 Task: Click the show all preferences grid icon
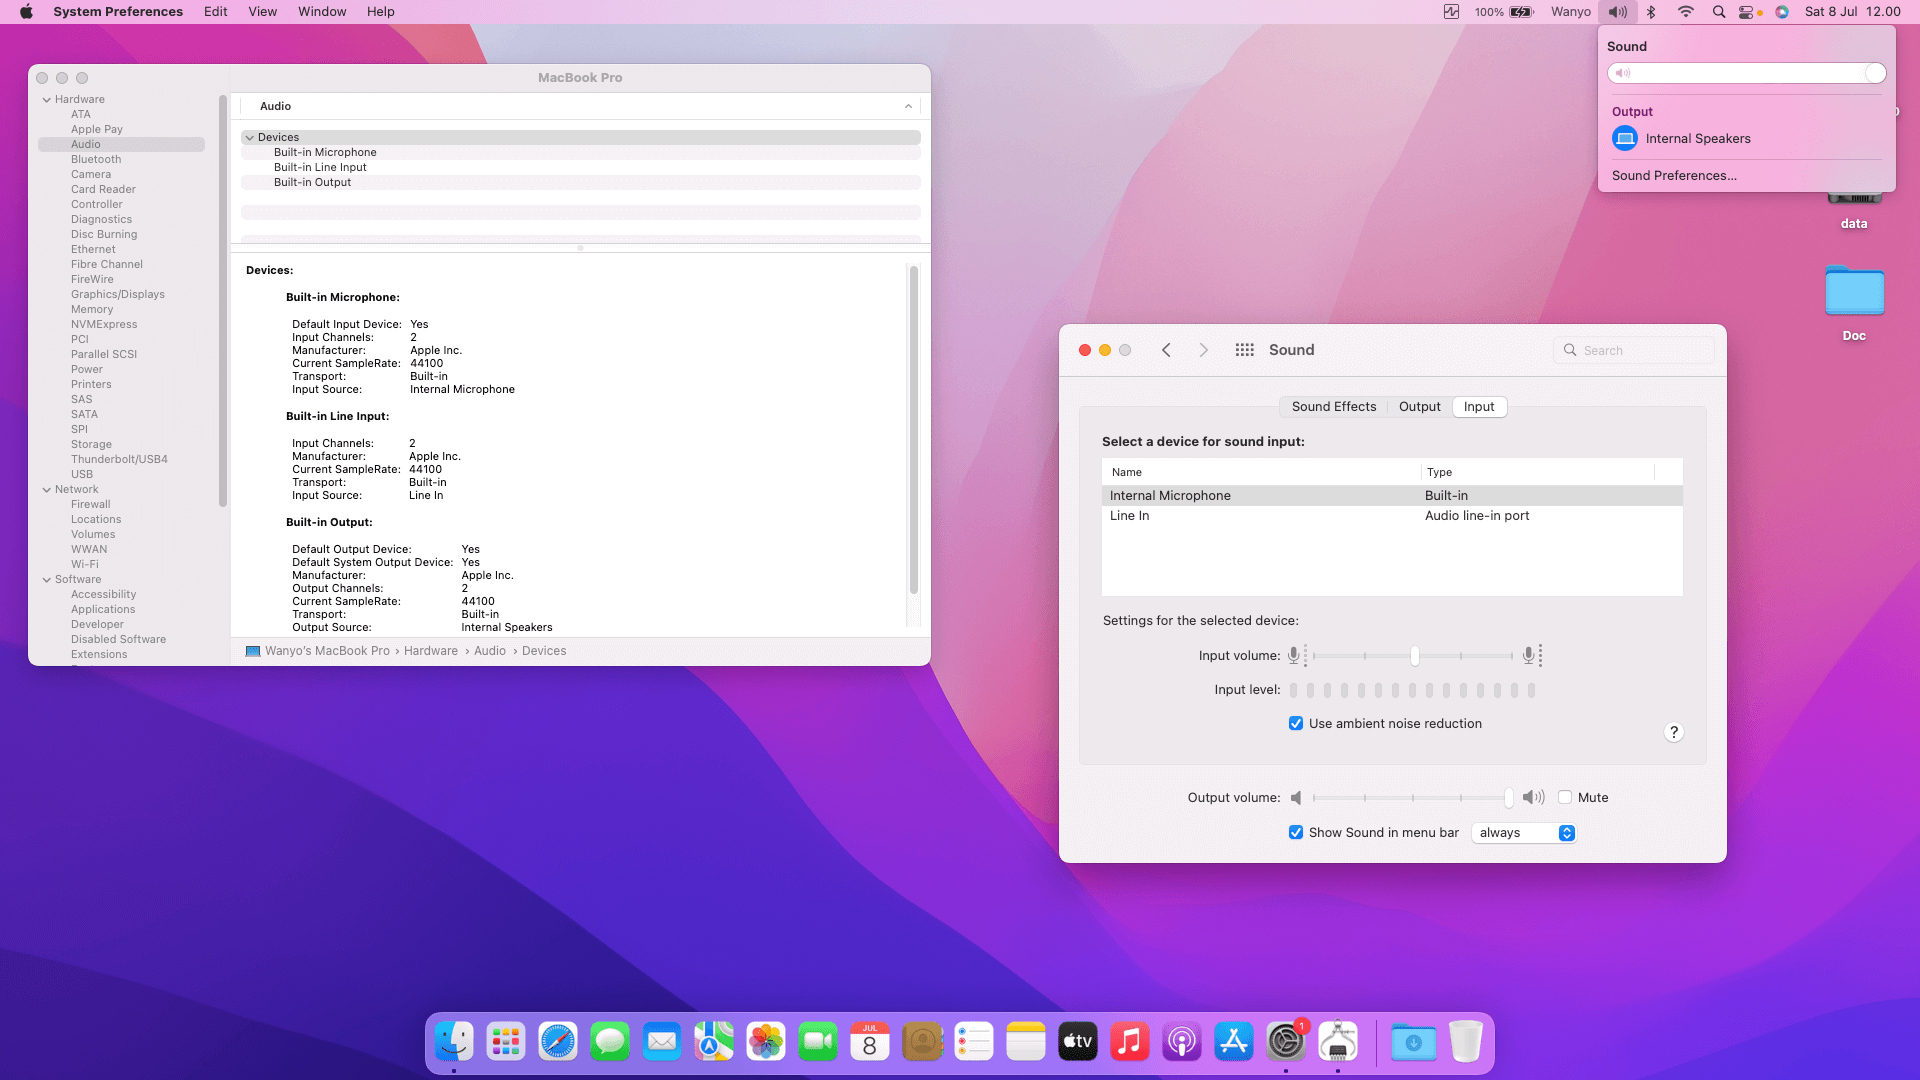(1244, 350)
